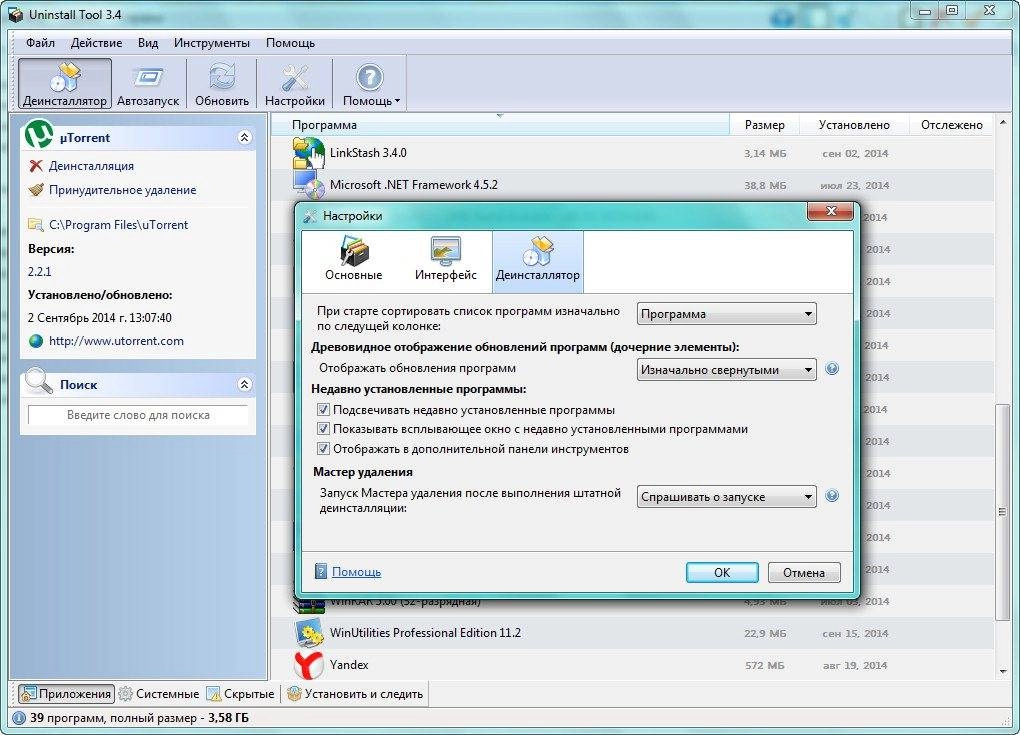Open the Помощь menu in menu bar

click(290, 43)
